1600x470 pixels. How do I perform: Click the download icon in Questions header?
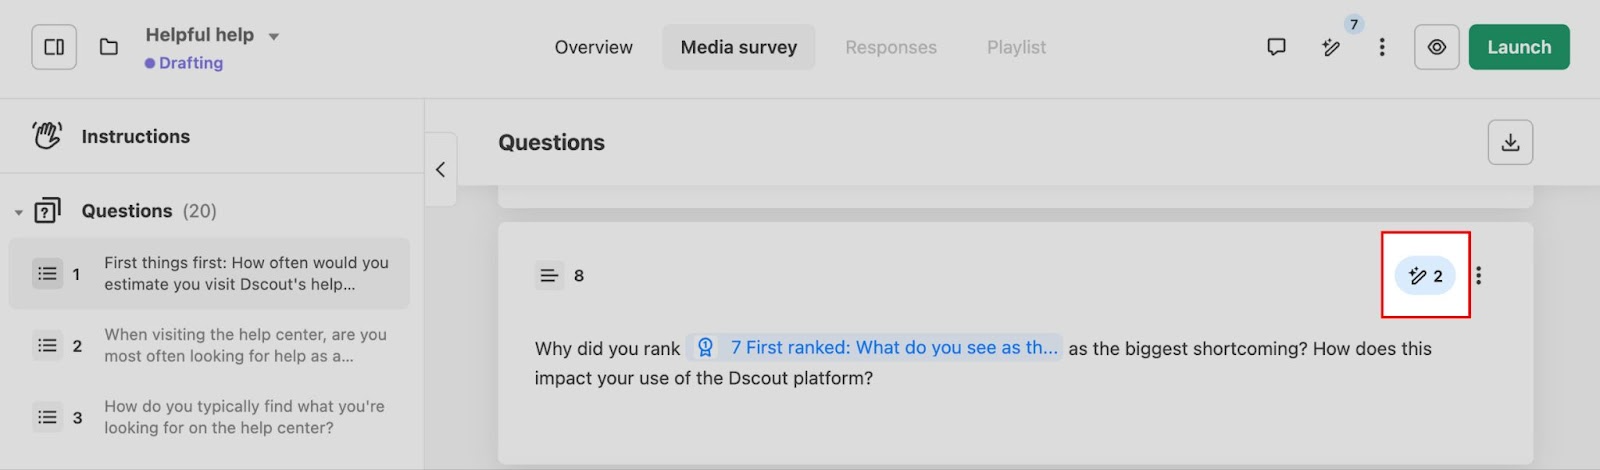1510,143
